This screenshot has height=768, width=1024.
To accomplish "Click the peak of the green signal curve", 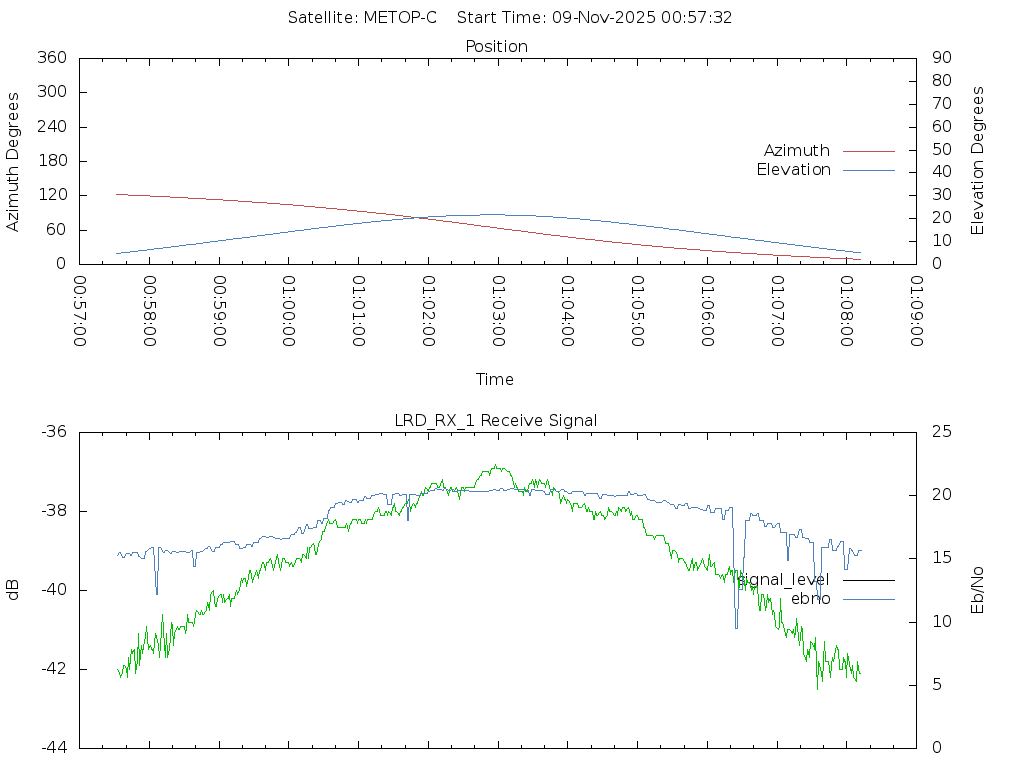I will [x=495, y=466].
